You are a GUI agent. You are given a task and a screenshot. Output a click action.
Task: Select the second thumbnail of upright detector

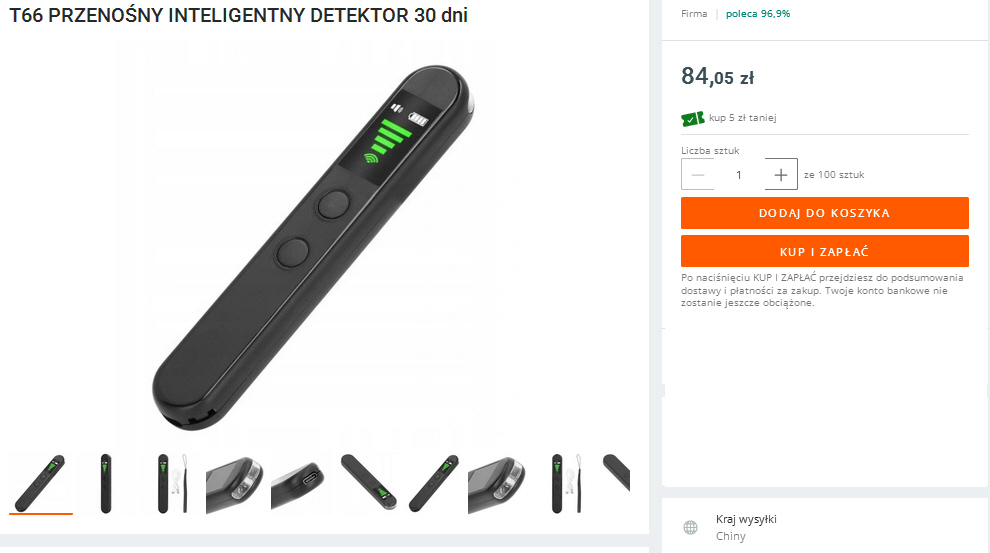[106, 483]
